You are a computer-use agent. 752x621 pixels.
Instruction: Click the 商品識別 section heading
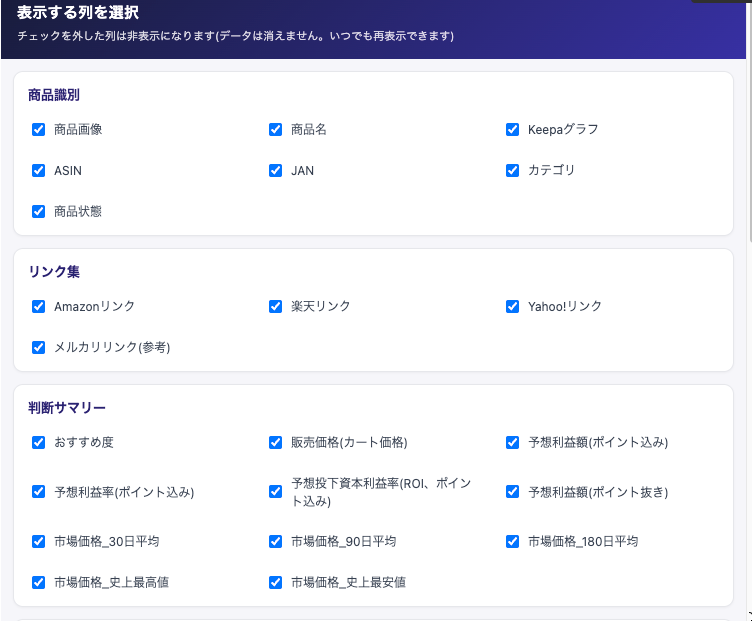[54, 95]
